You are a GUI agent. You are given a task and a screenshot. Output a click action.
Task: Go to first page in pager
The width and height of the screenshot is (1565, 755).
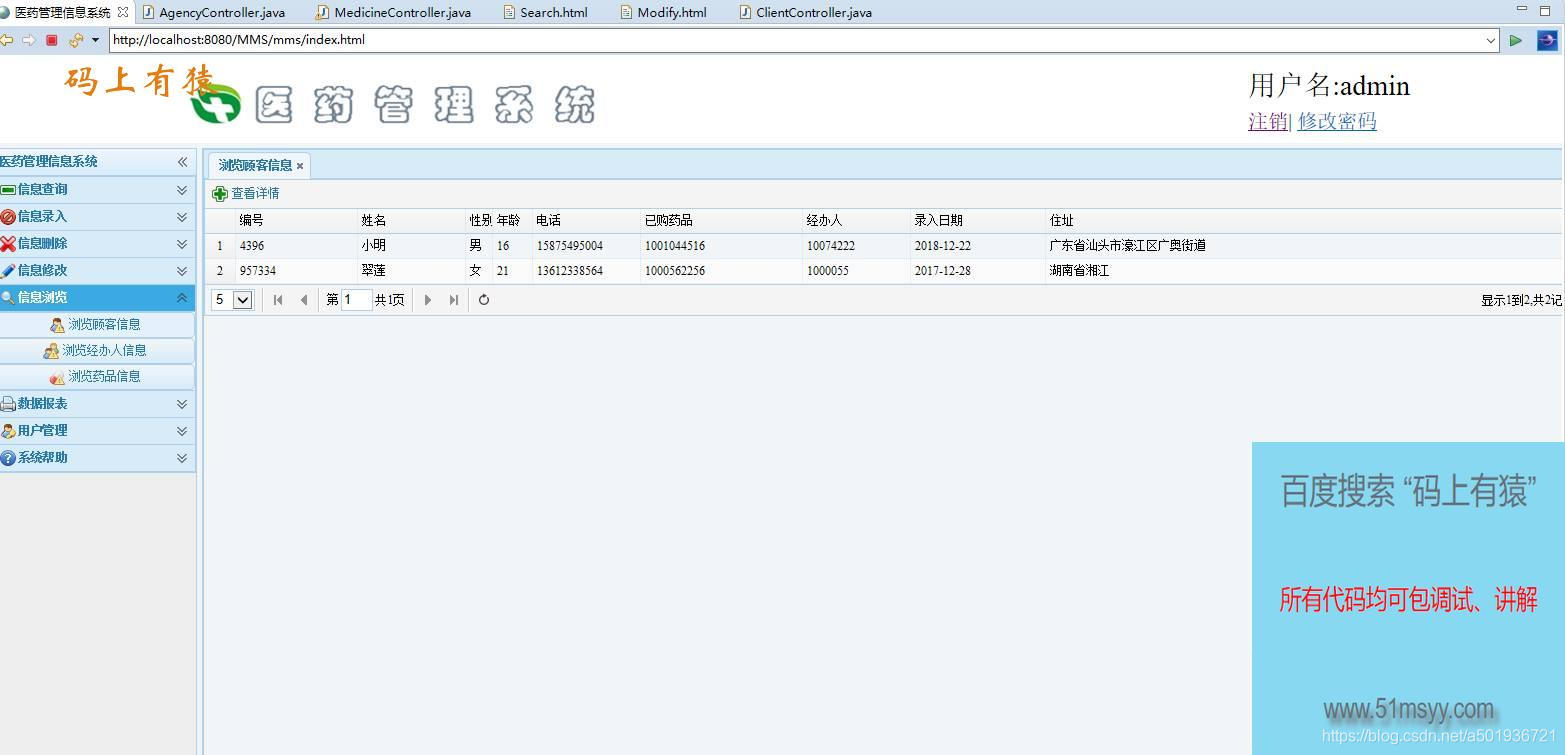tap(278, 300)
